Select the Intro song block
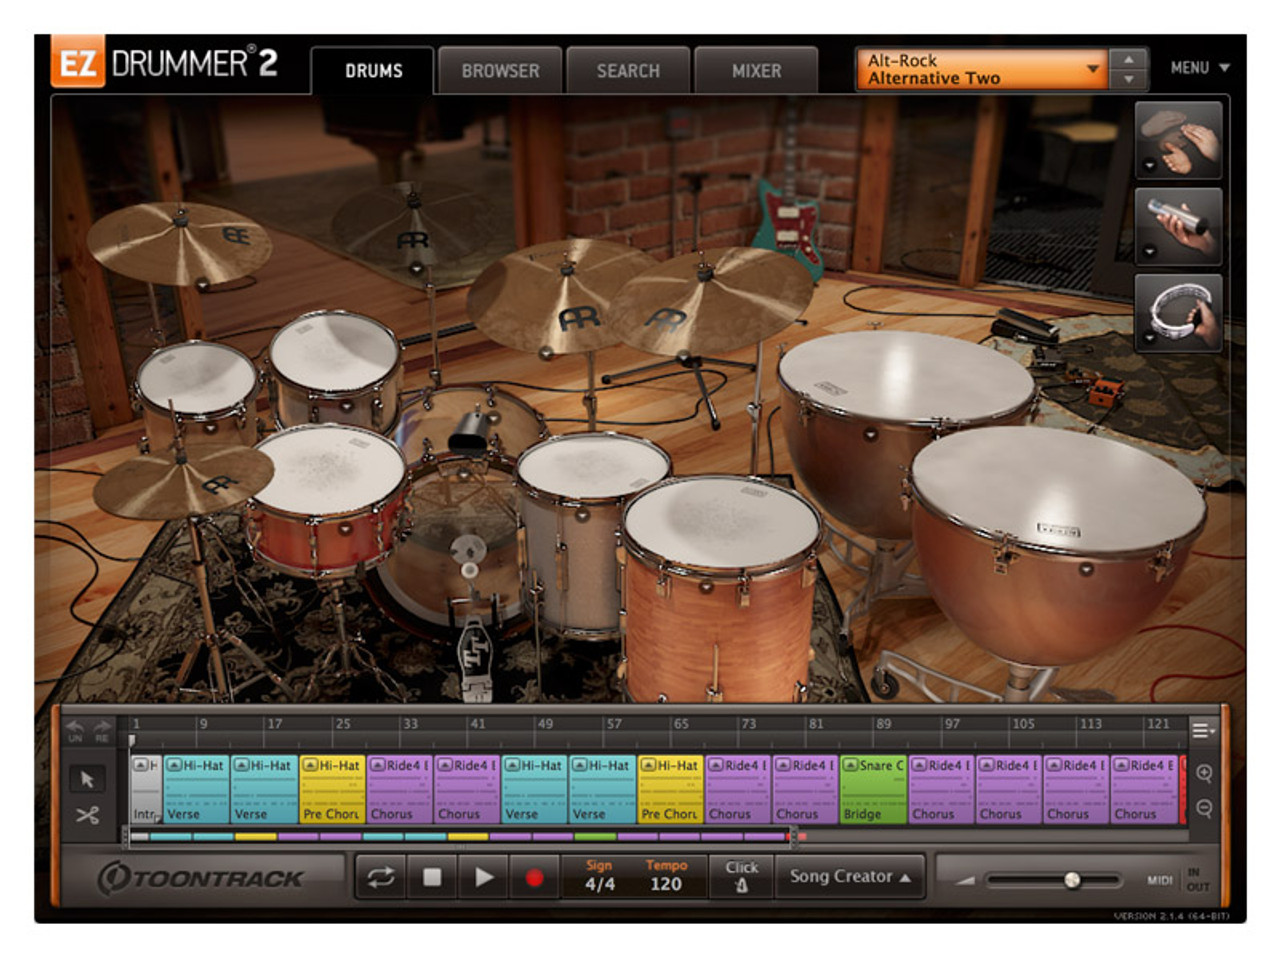Screen dimensions: 1280x957 (x=146, y=789)
